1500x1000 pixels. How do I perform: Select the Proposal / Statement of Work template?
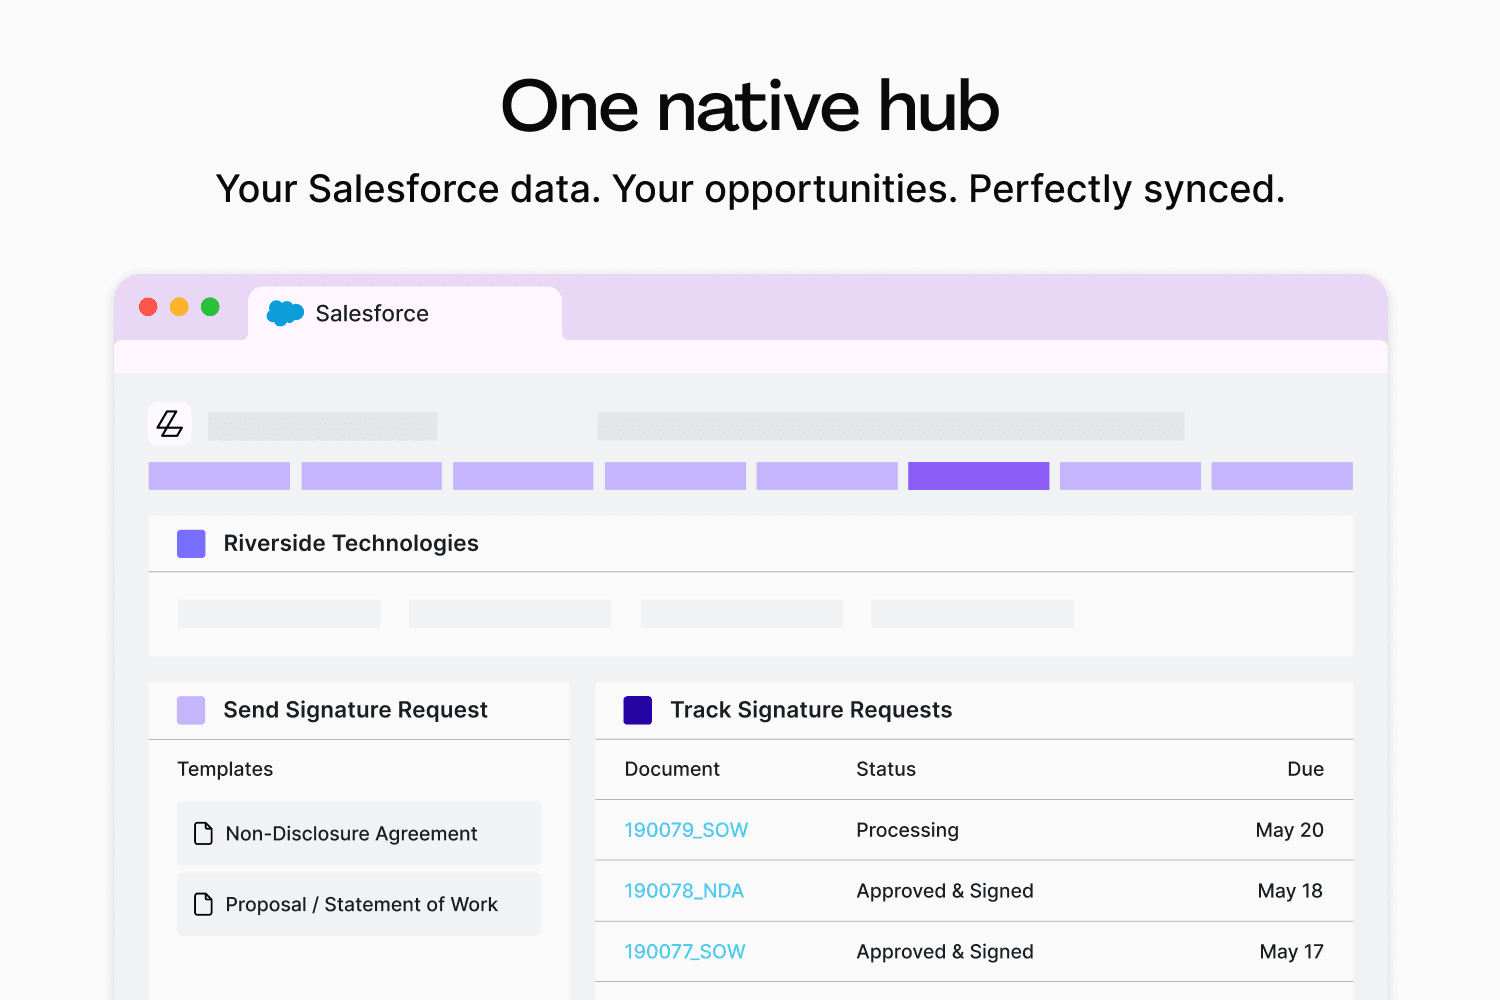(x=359, y=904)
